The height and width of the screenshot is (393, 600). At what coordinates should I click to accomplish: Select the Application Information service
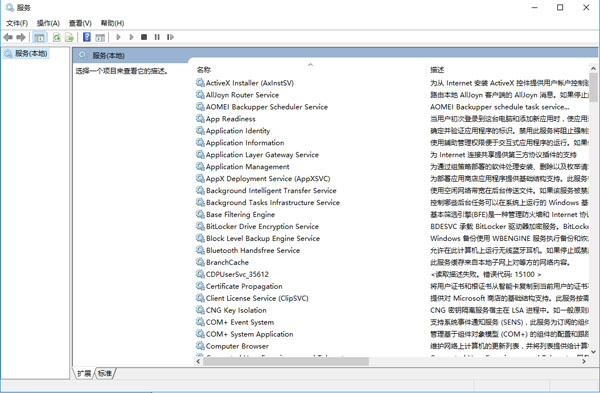[245, 143]
